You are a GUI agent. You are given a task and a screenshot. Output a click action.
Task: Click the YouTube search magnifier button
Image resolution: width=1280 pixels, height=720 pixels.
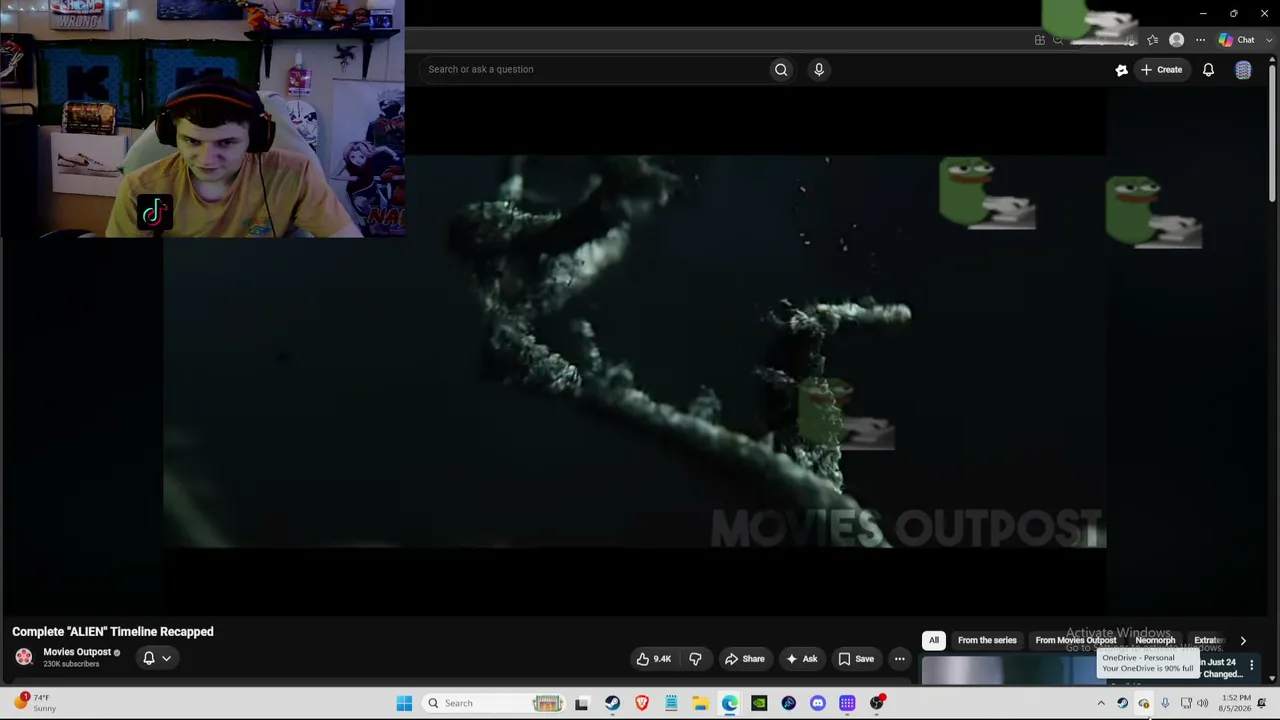[x=781, y=69]
